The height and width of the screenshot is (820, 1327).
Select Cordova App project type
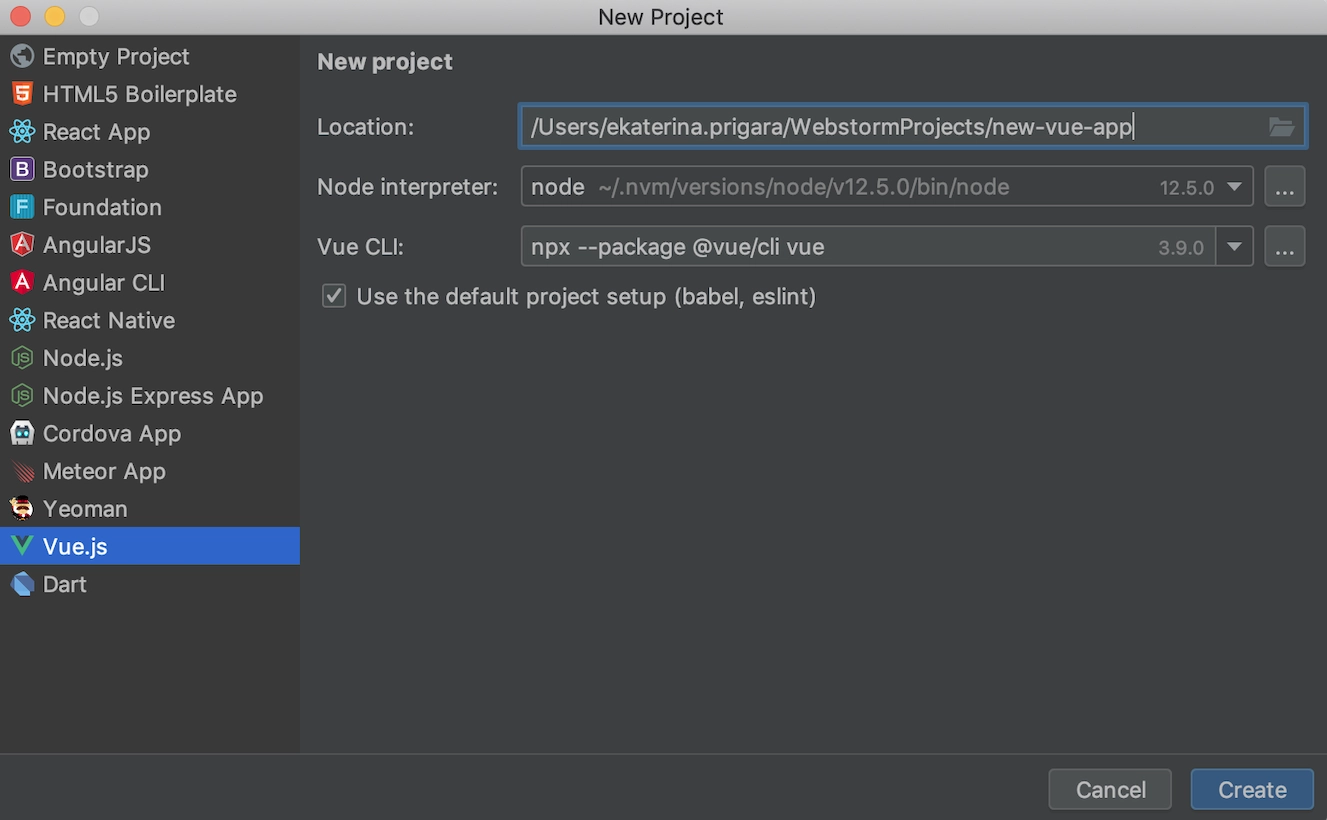coord(150,433)
